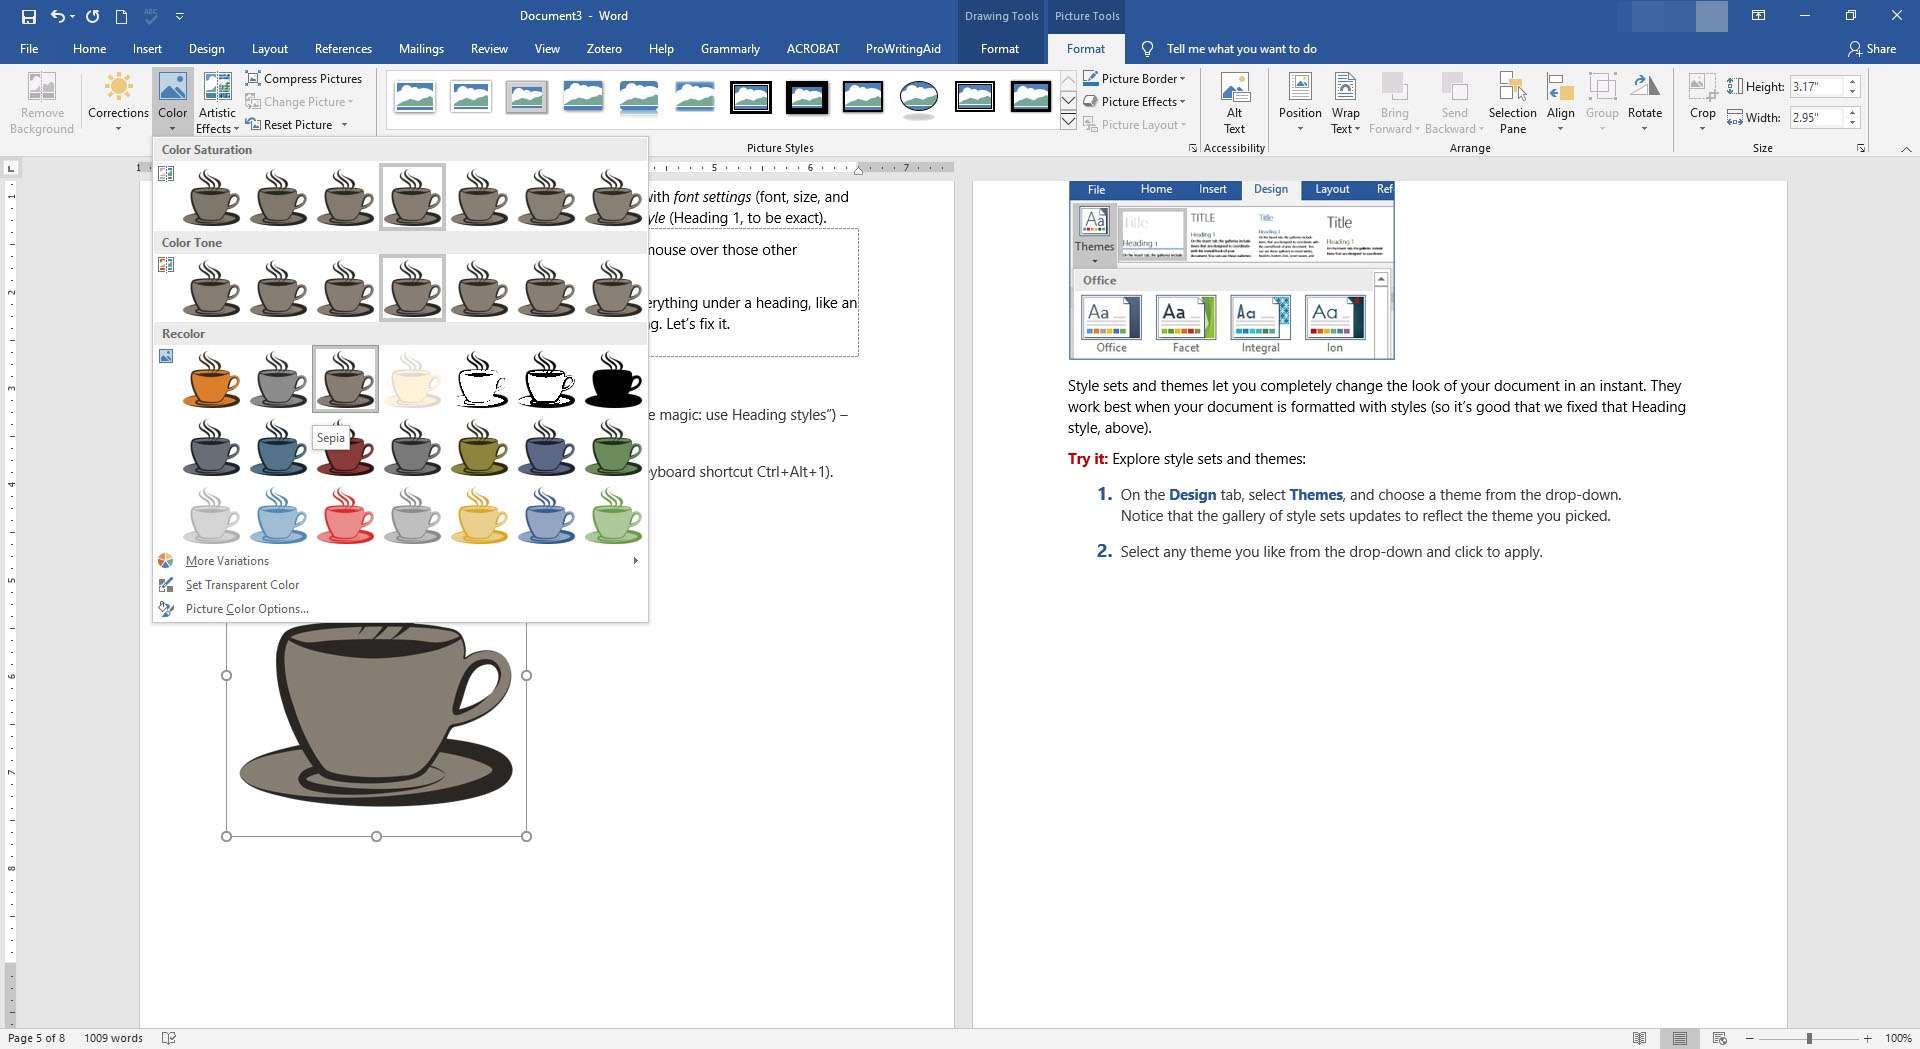Click Tell me what you want to do

click(1241, 49)
